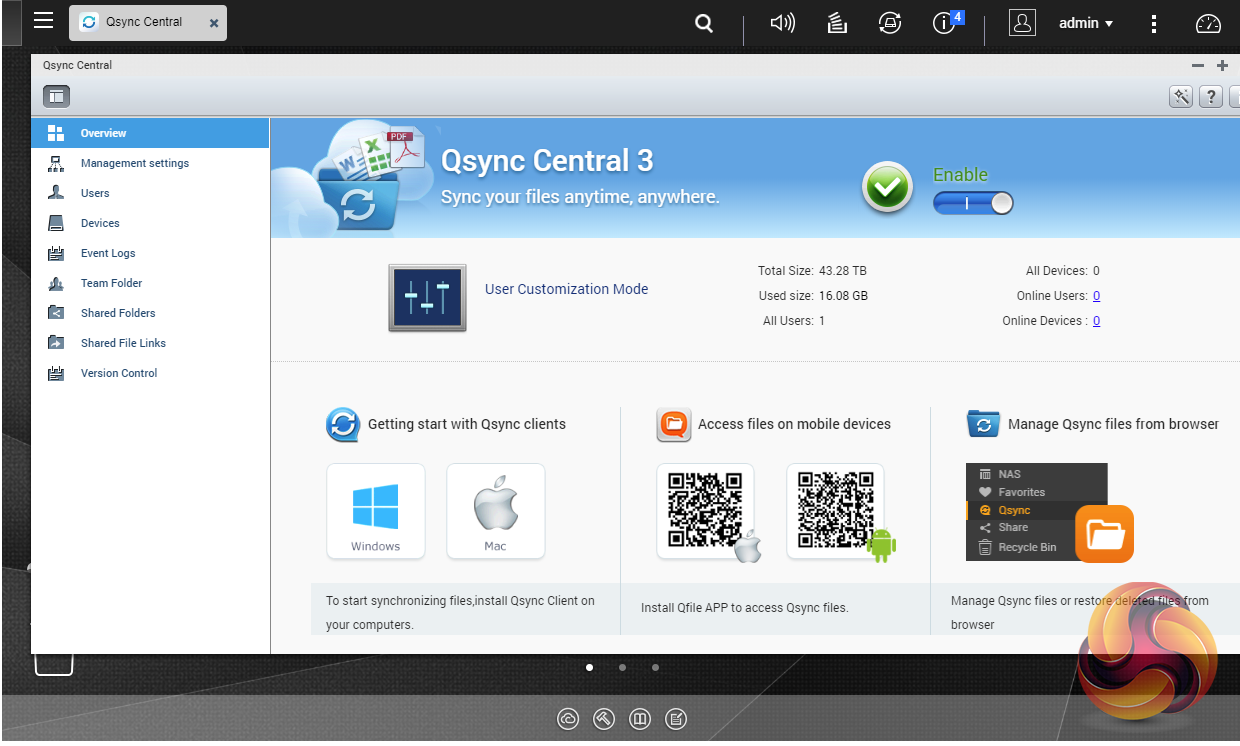
Task: Open Event Logs in the sidebar
Action: (150, 253)
